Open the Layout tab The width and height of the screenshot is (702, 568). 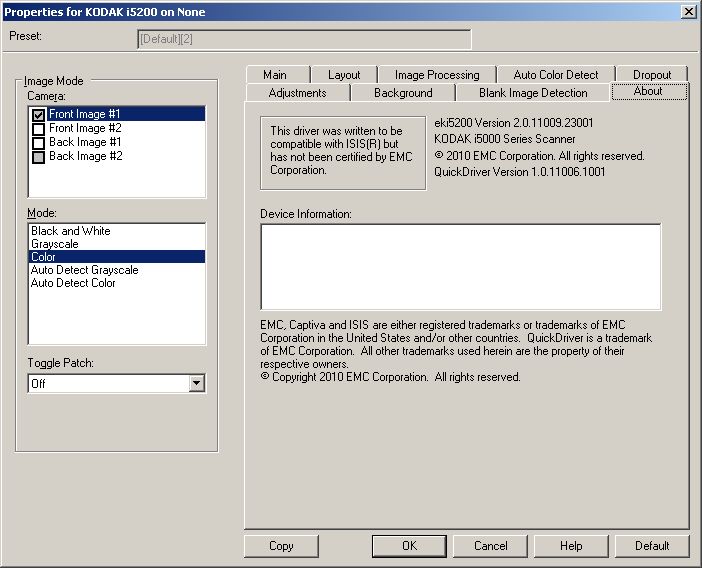click(344, 75)
